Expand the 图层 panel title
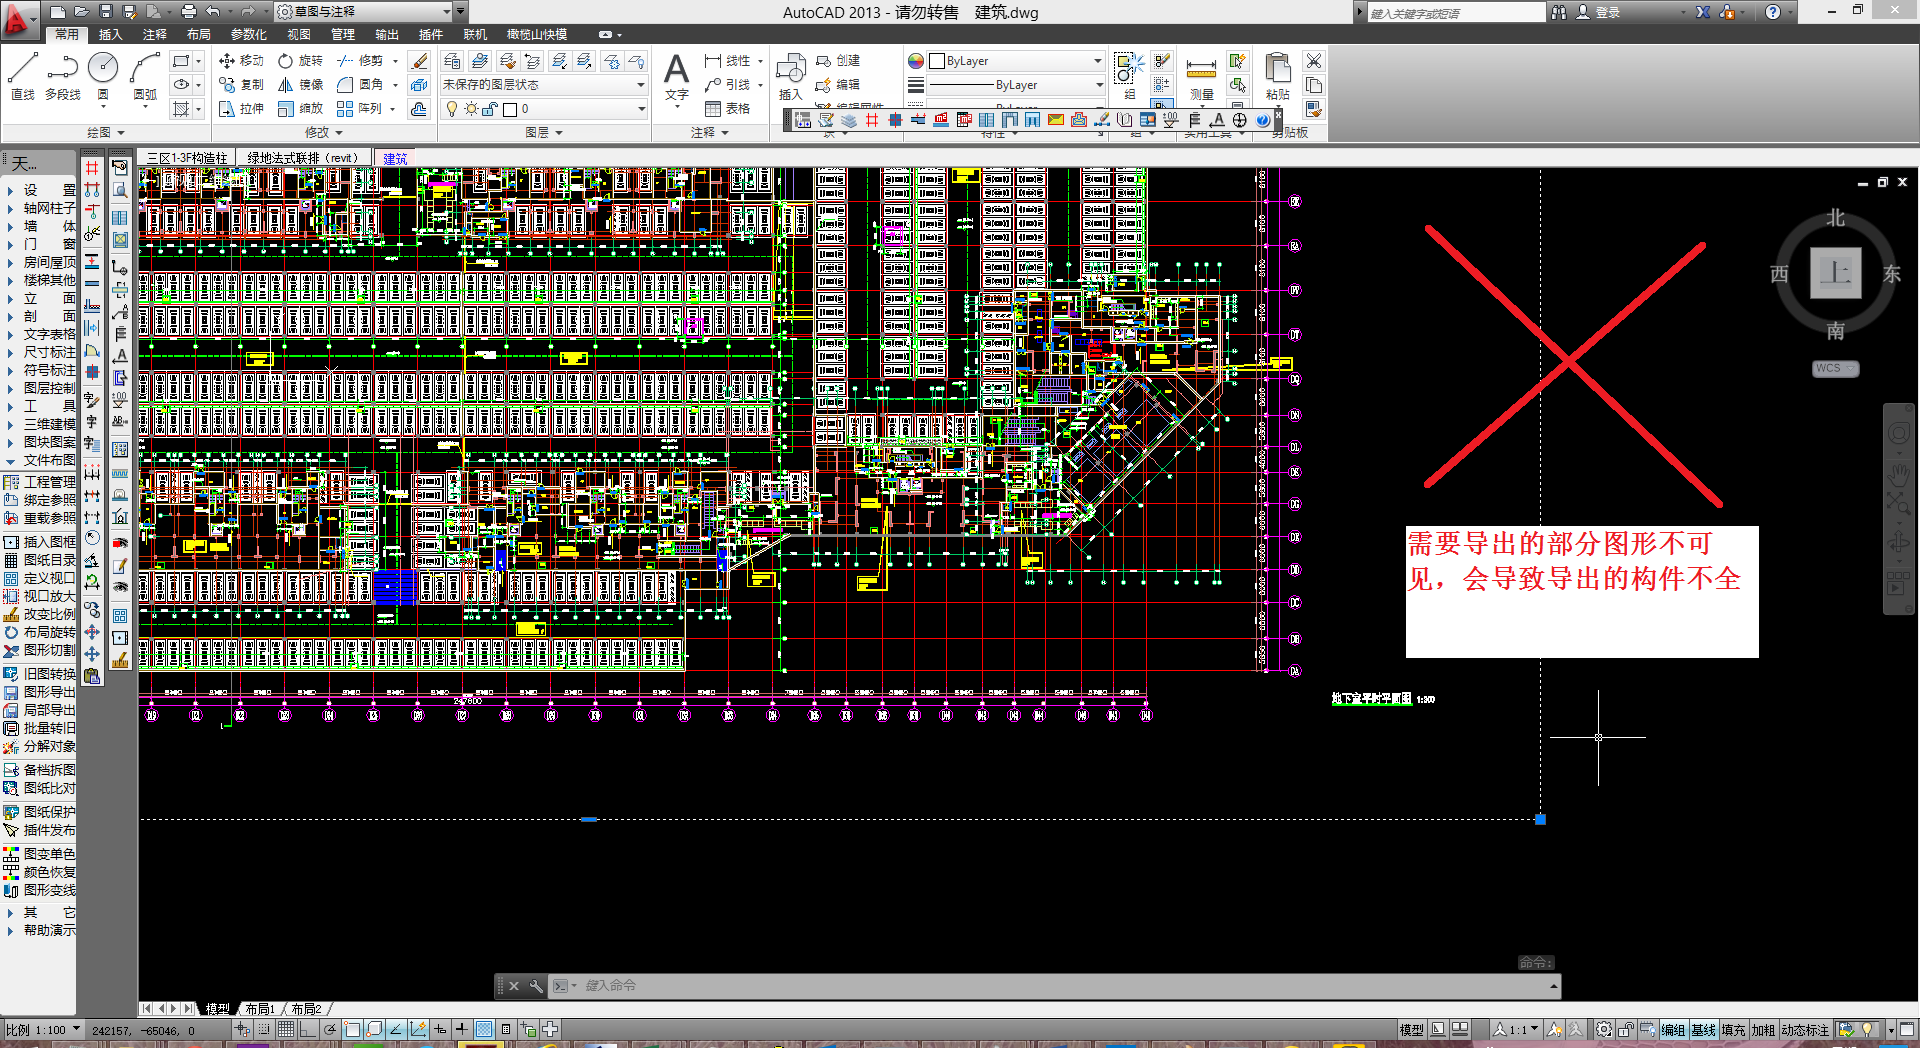 pyautogui.click(x=544, y=132)
